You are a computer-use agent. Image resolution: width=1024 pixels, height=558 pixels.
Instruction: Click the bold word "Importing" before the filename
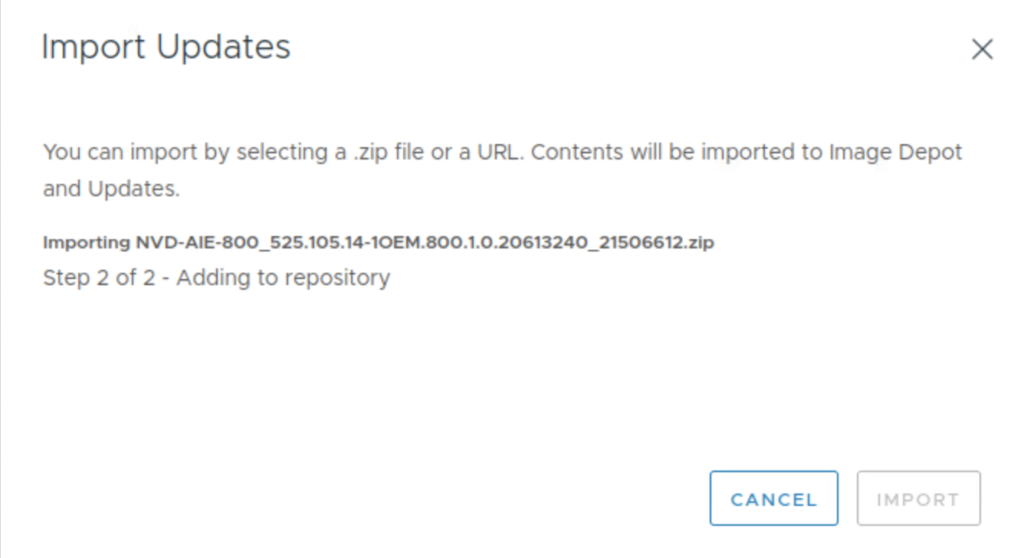(86, 243)
